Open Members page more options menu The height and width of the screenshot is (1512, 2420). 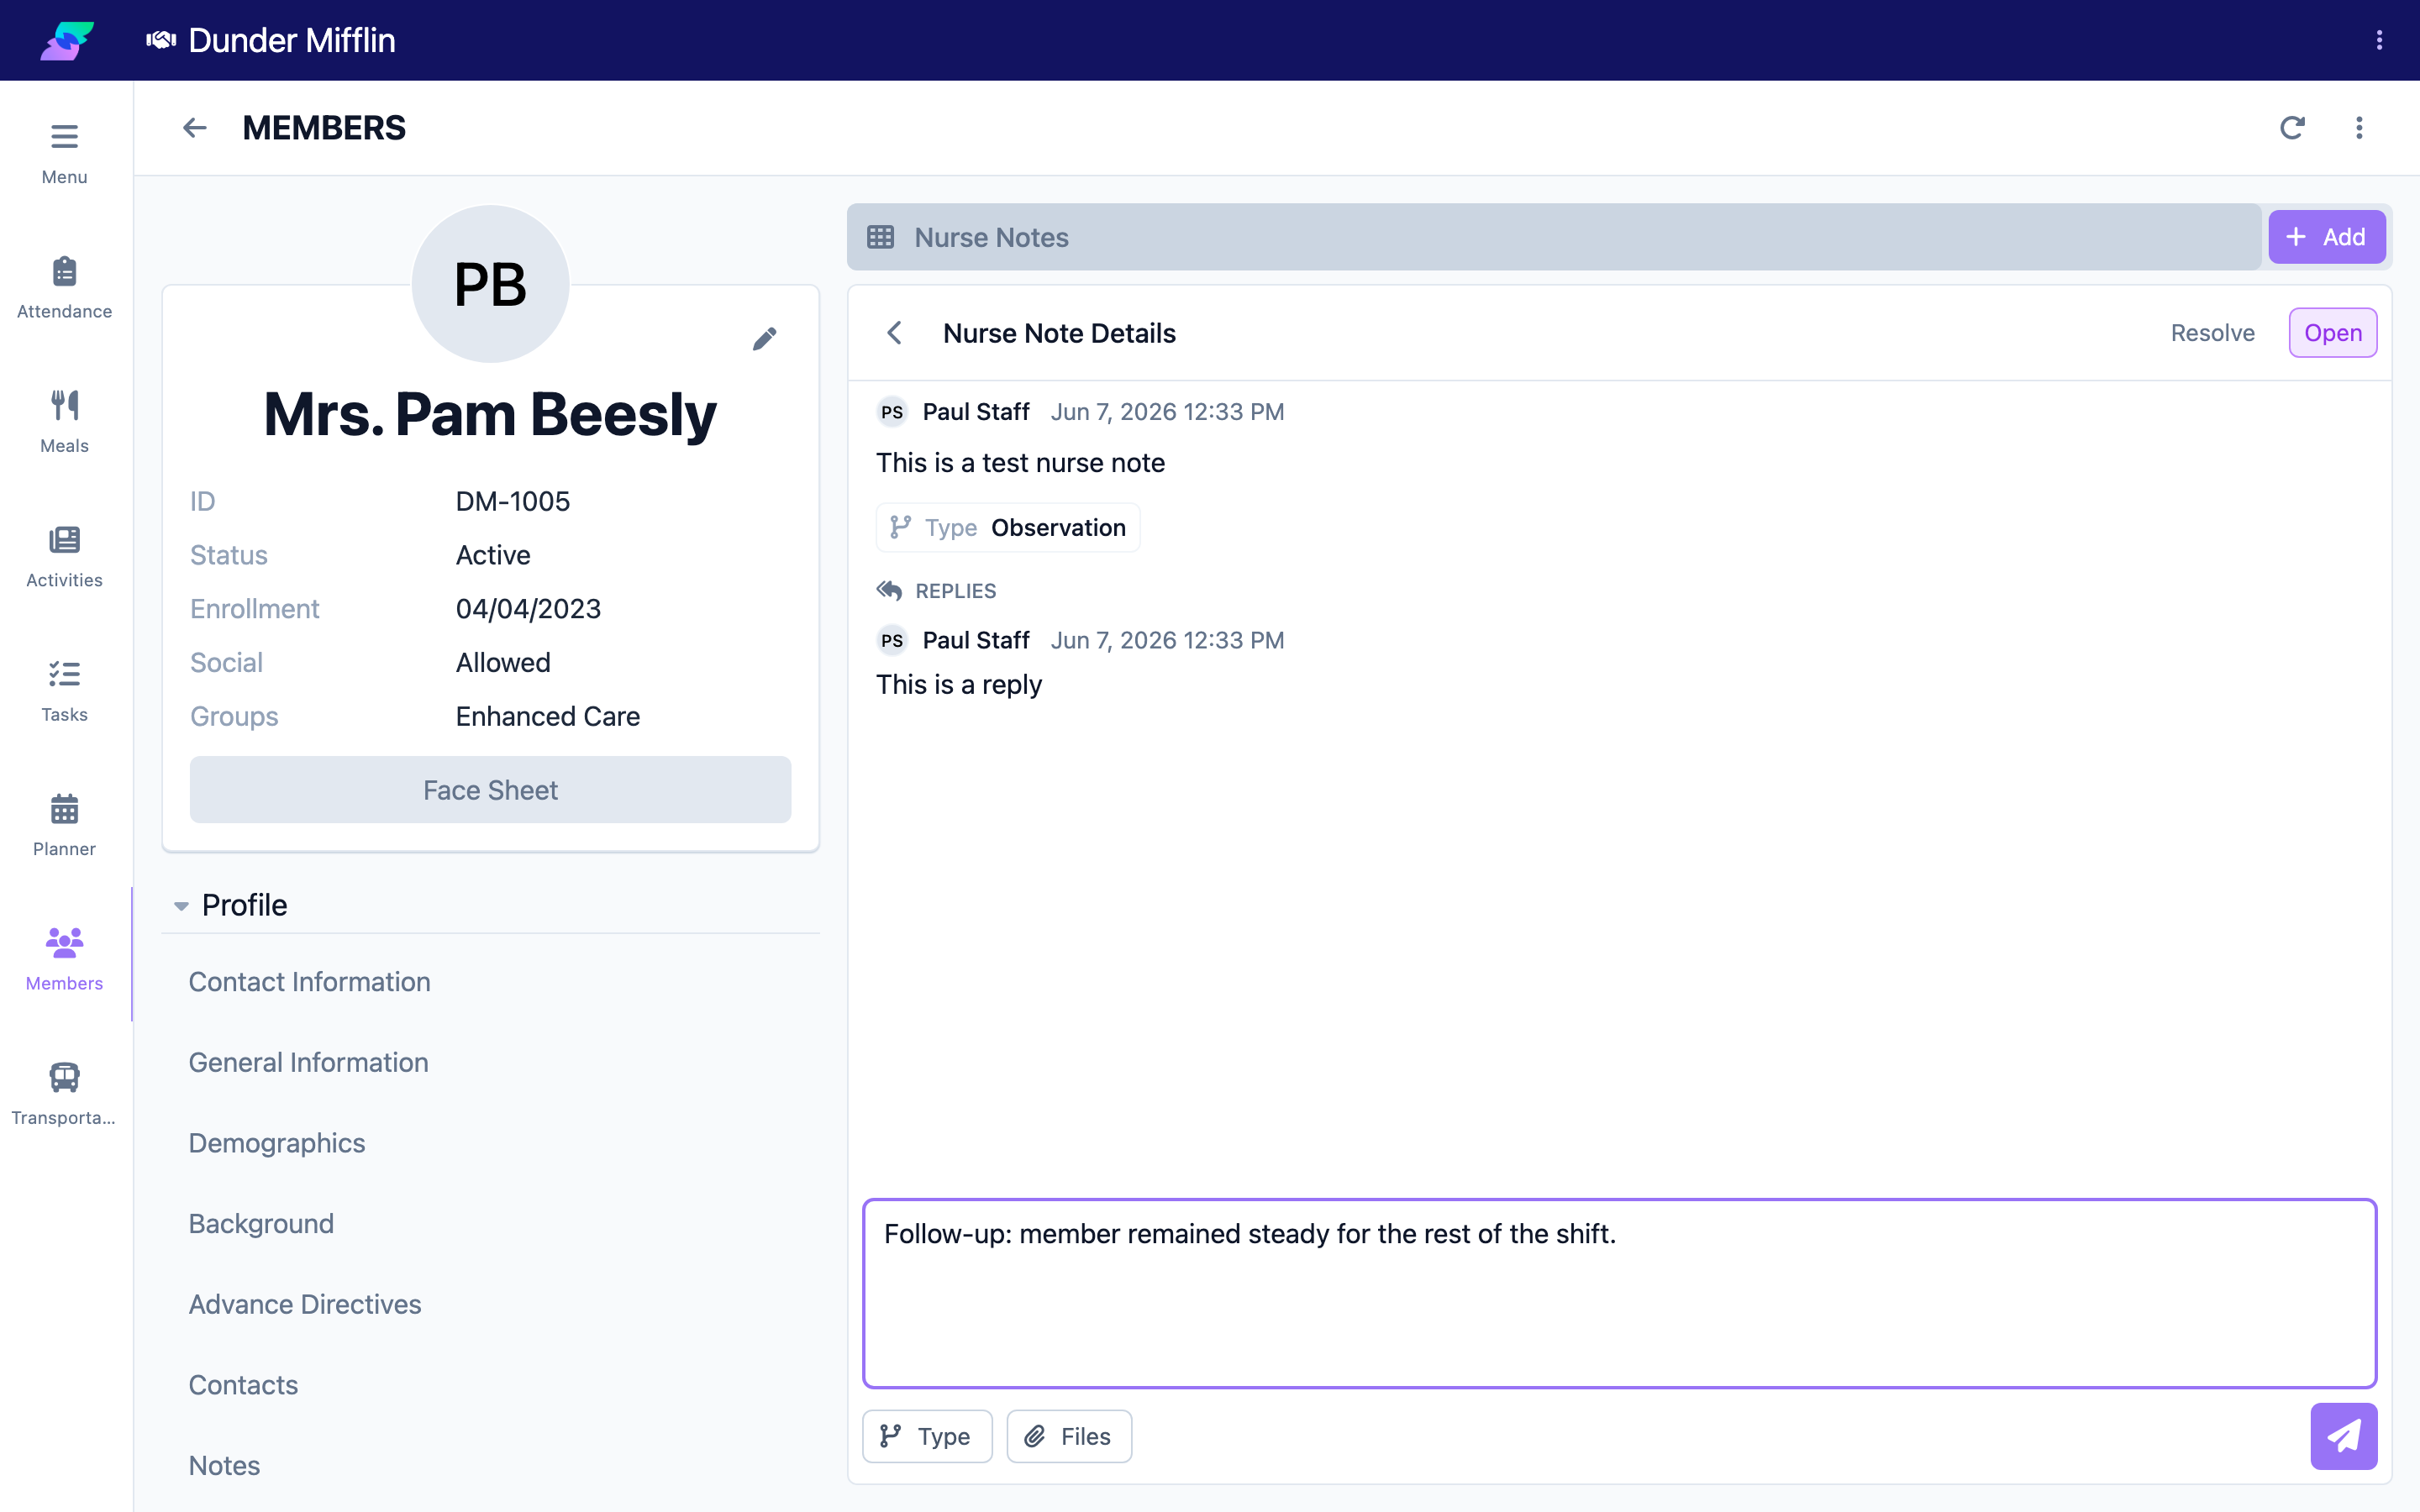coord(2359,128)
